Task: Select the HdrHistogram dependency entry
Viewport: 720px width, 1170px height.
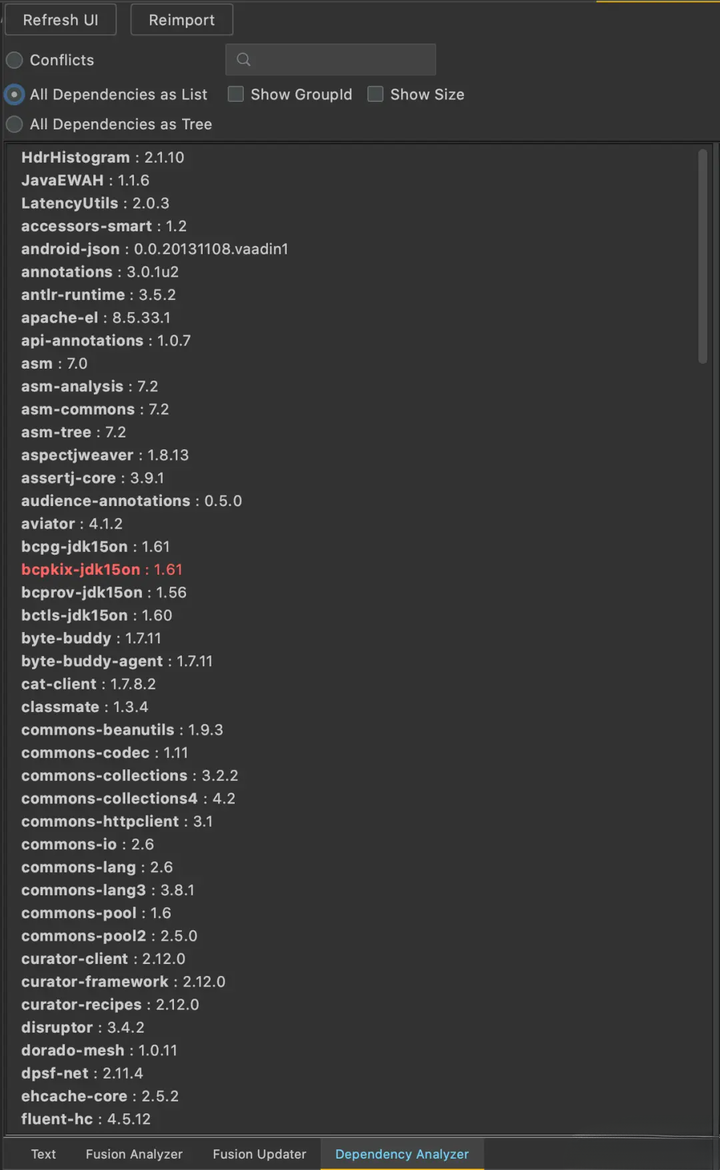Action: [103, 157]
